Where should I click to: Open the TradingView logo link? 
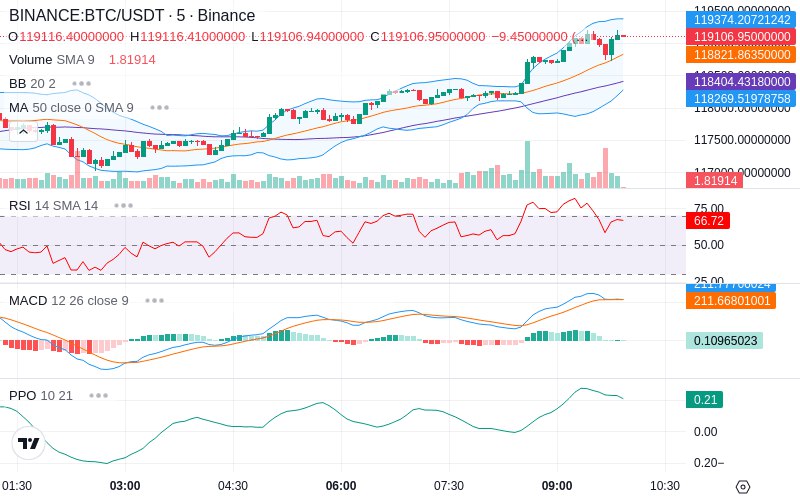(x=28, y=443)
